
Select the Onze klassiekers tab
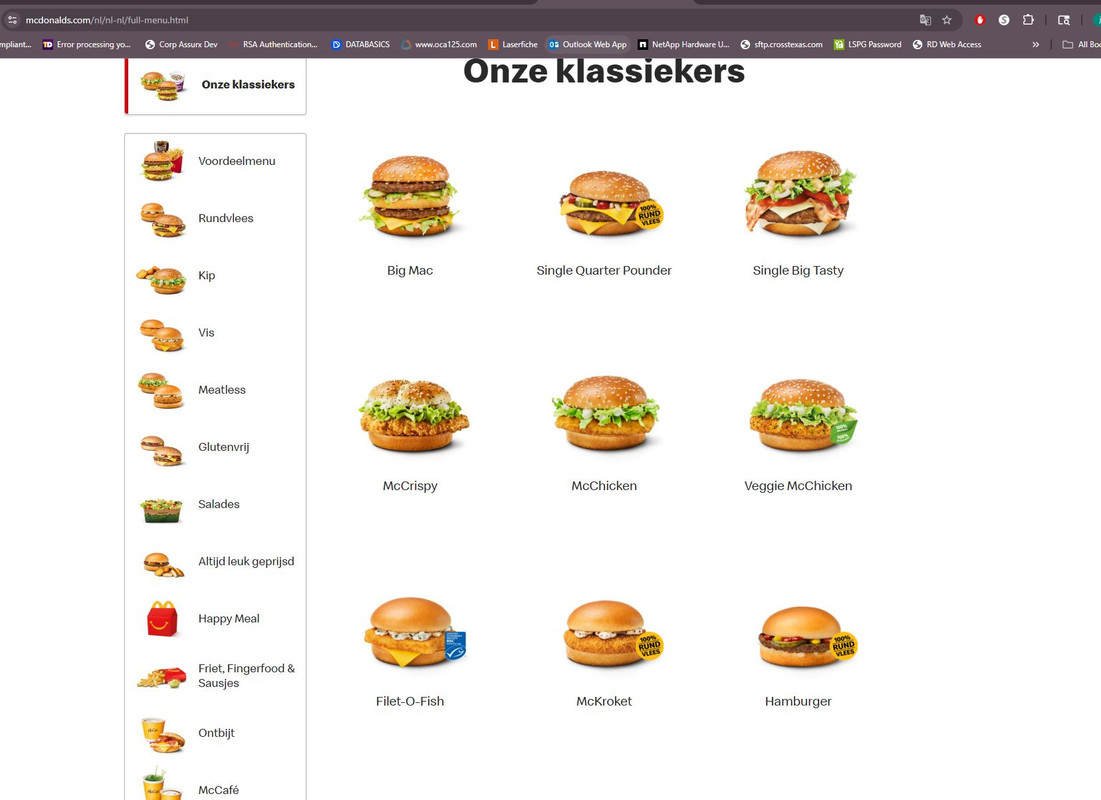216,85
